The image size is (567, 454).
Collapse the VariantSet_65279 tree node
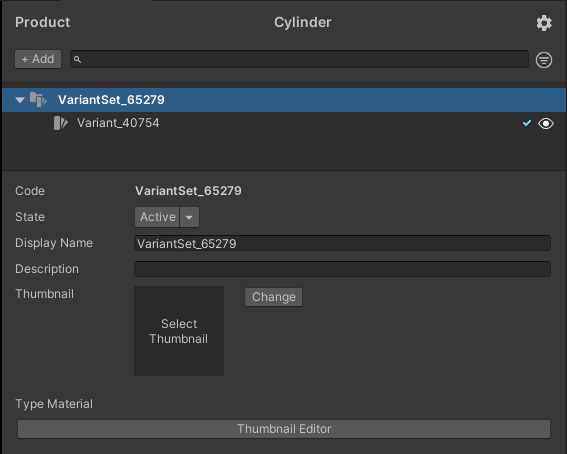tap(20, 100)
